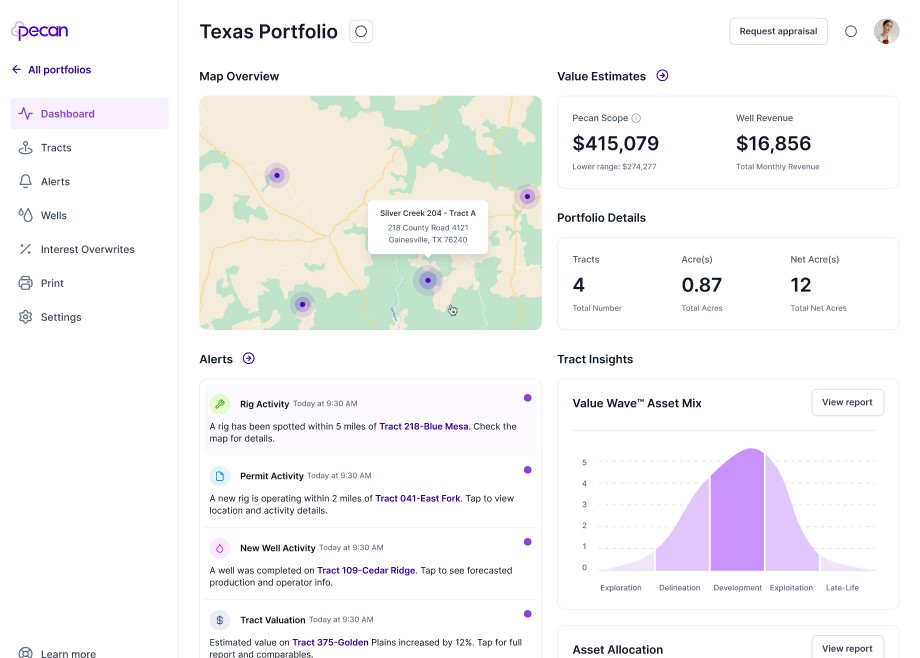This screenshot has height=658, width=920.
Task: Click the Rig Activity alert title
Action: pos(265,404)
